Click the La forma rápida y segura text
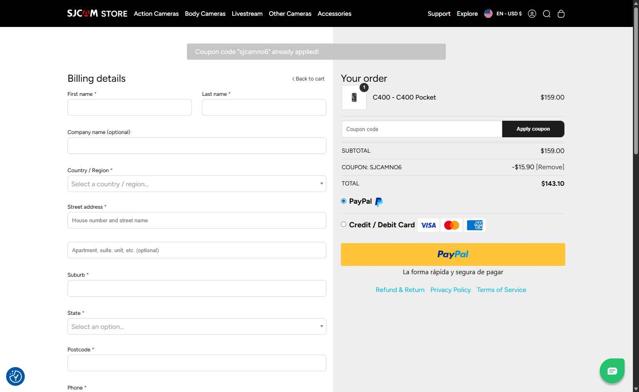 coord(453,272)
